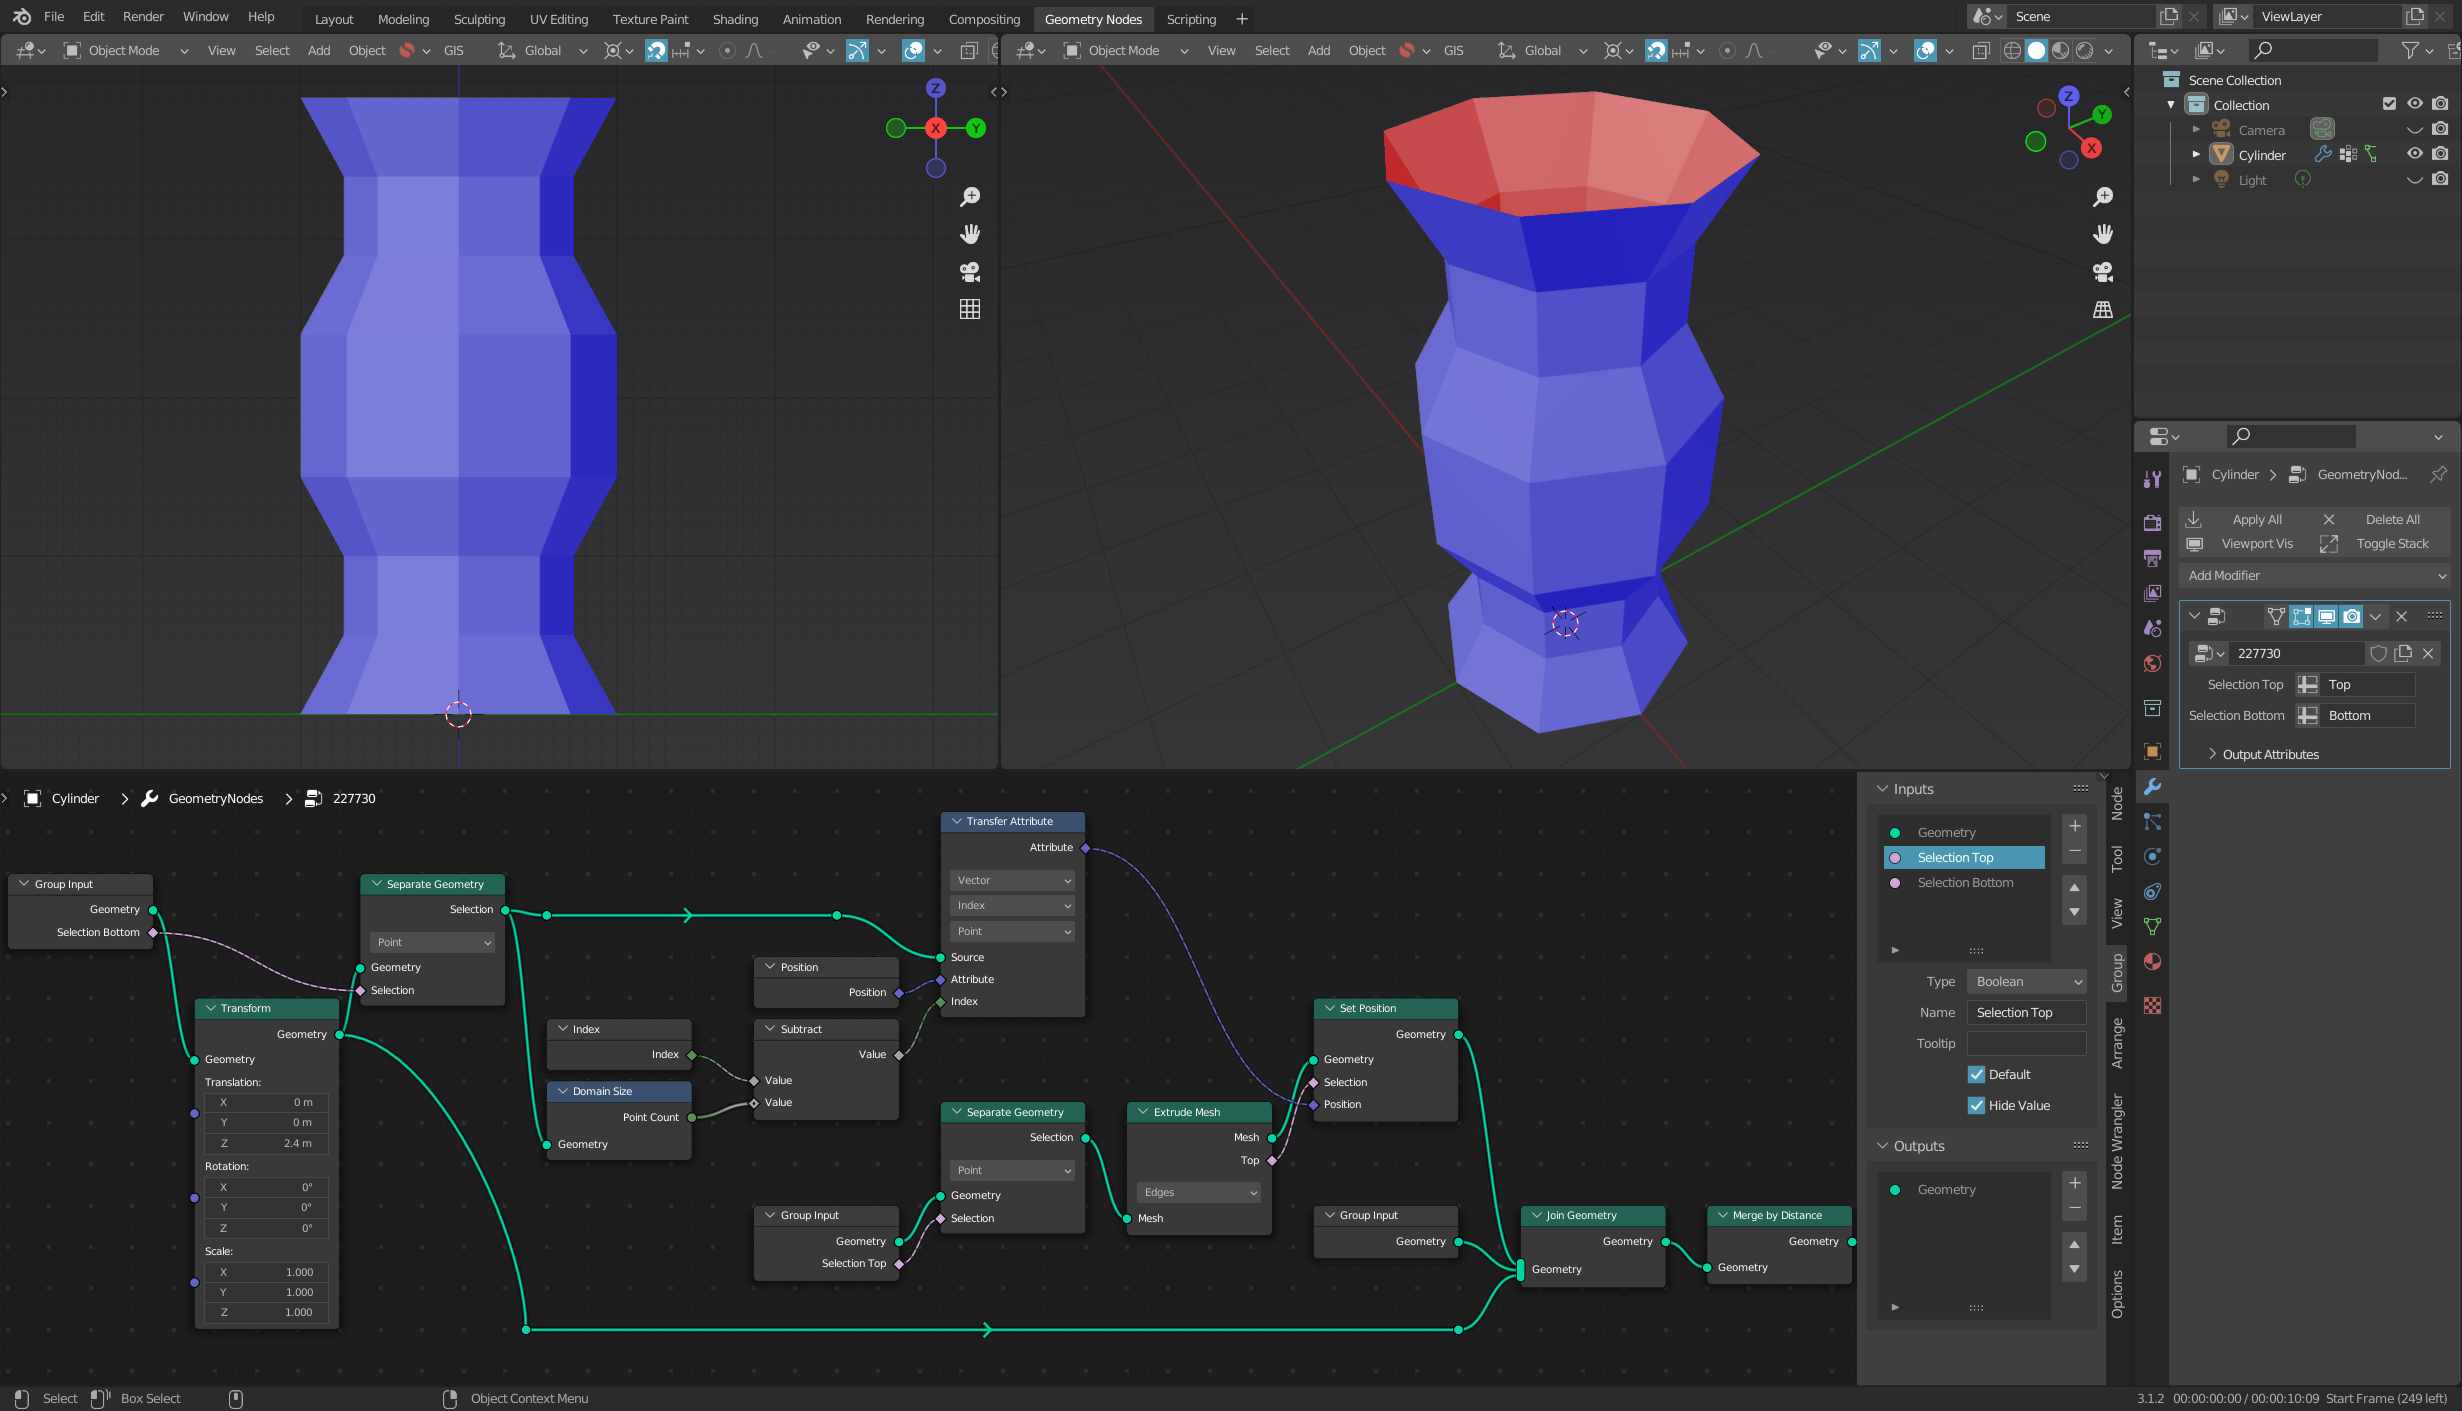Open the World properties tab icon
Image resolution: width=2462 pixels, height=1411 pixels.
(2152, 663)
